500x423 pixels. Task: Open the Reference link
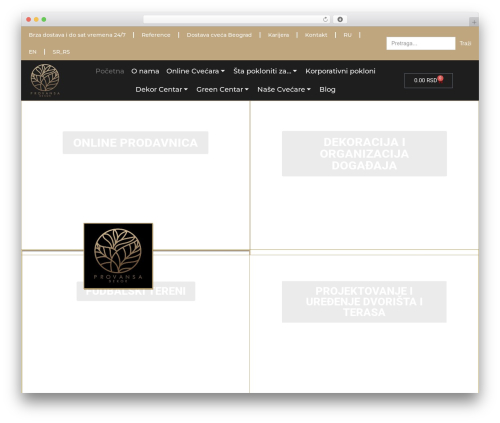pos(156,35)
